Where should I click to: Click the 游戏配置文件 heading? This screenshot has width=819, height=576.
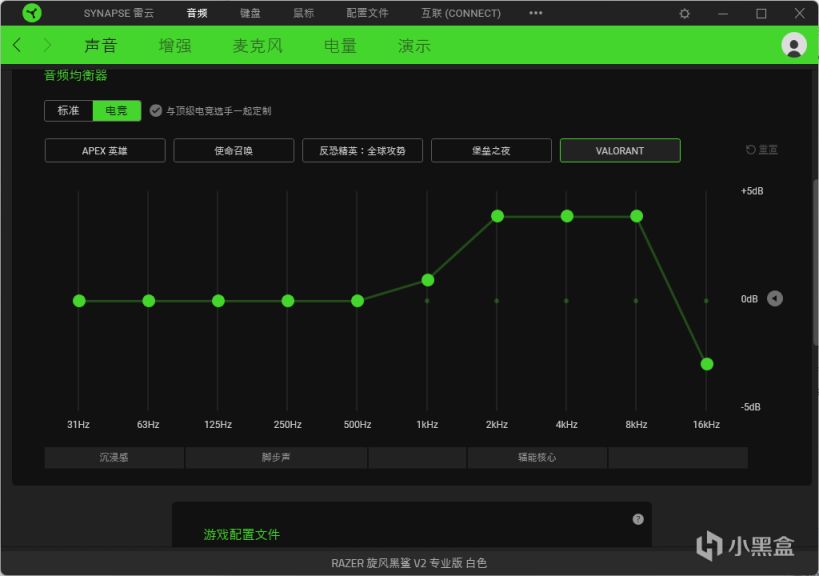click(241, 534)
